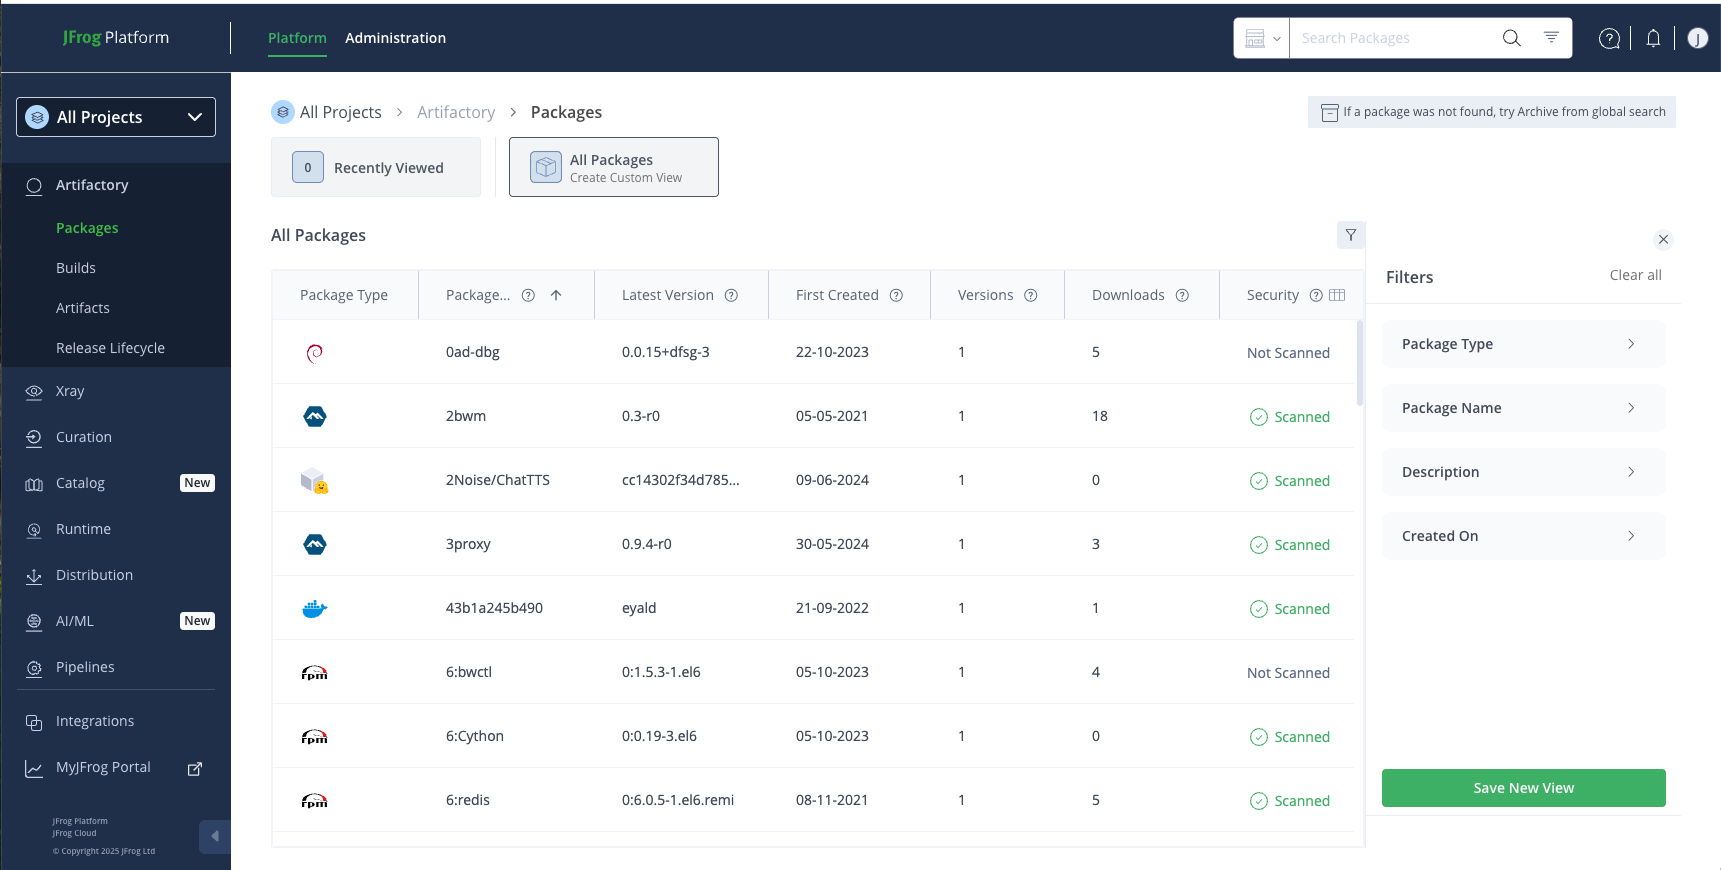The height and width of the screenshot is (870, 1721).
Task: Click the RPM icon for 6:bwctl
Action: point(315,673)
